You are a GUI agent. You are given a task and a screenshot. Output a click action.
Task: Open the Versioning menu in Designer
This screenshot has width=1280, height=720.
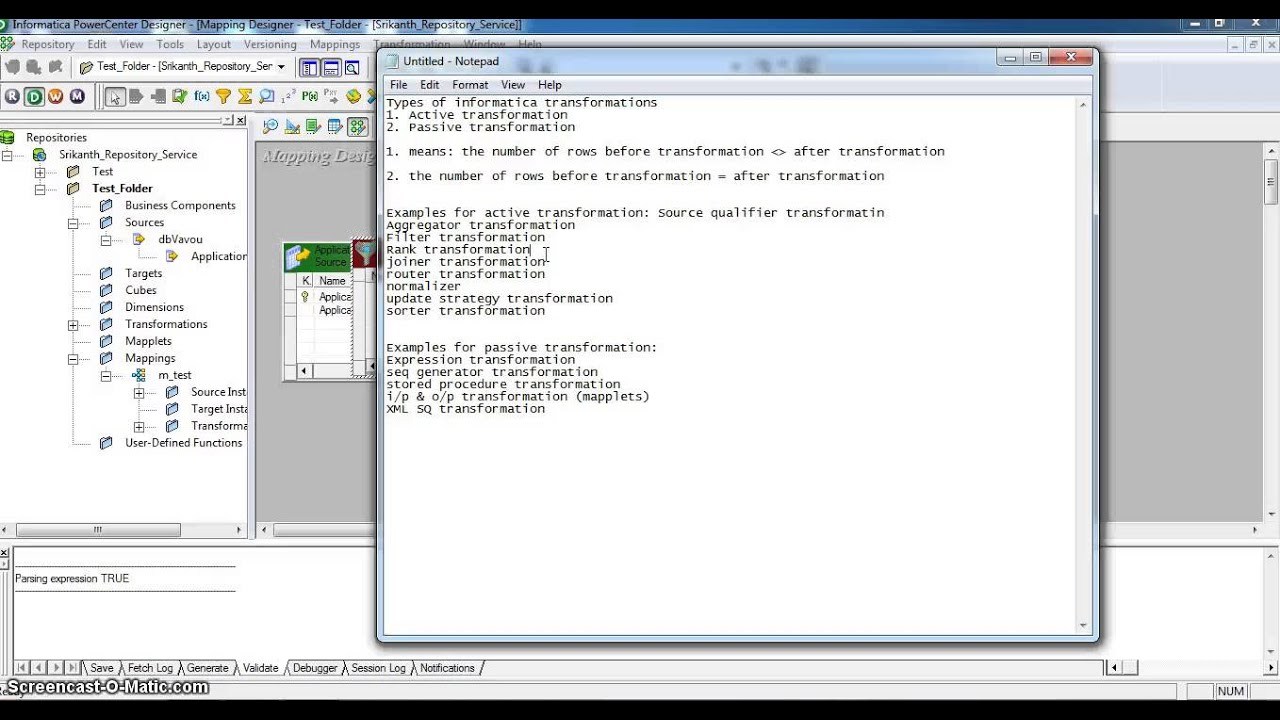point(270,44)
